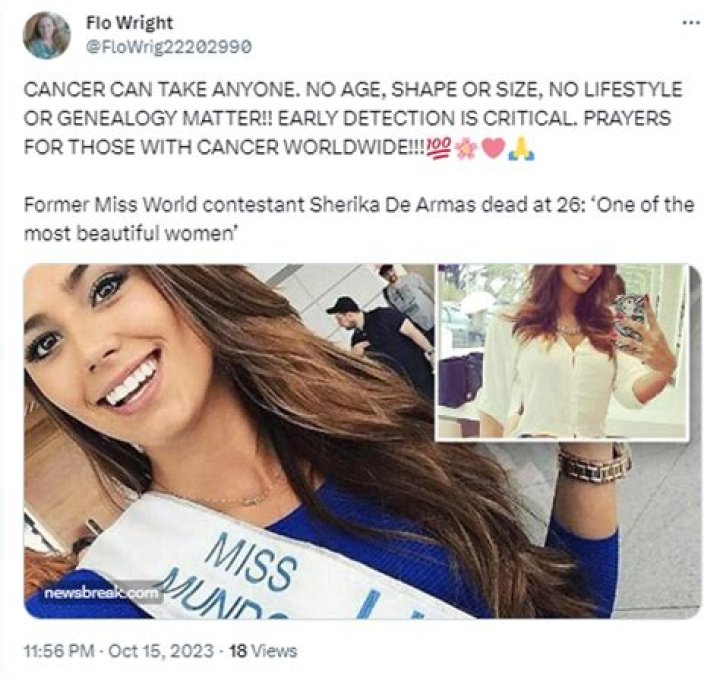Click the Oct 15, 2023 date
Image resolution: width=720 pixels, height=681 pixels.
coord(161,650)
